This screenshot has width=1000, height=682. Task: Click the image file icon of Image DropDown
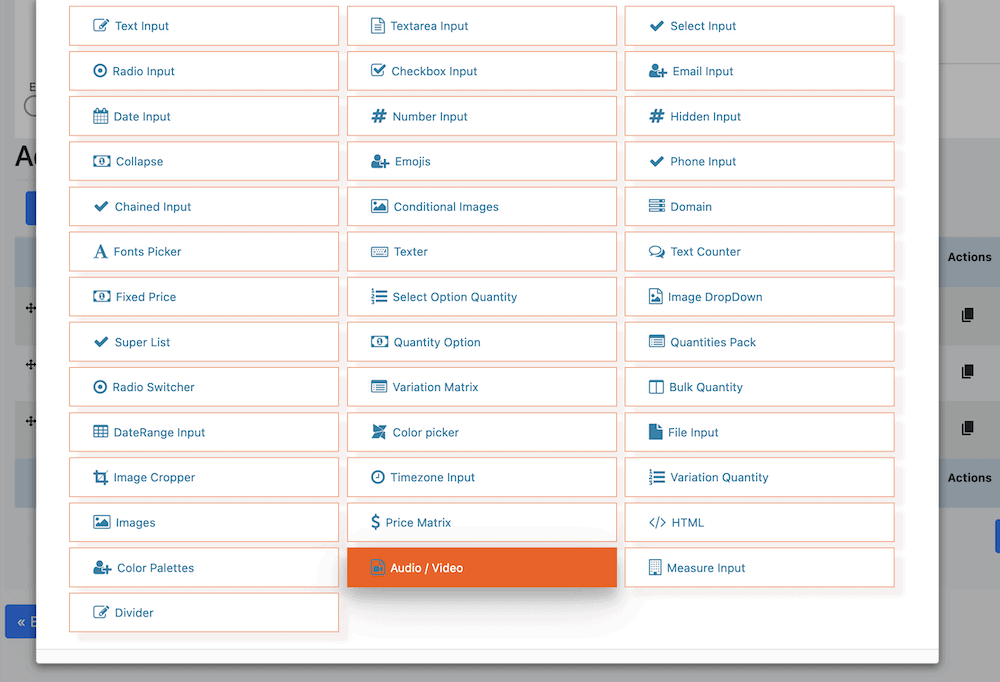click(656, 296)
